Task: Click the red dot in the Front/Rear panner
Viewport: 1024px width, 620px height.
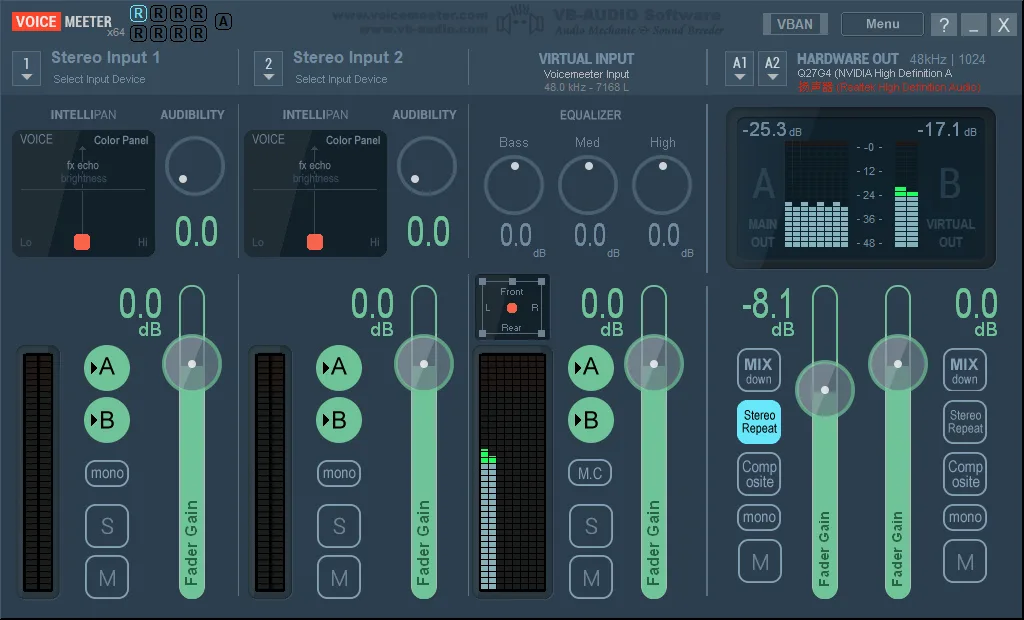Action: click(512, 308)
